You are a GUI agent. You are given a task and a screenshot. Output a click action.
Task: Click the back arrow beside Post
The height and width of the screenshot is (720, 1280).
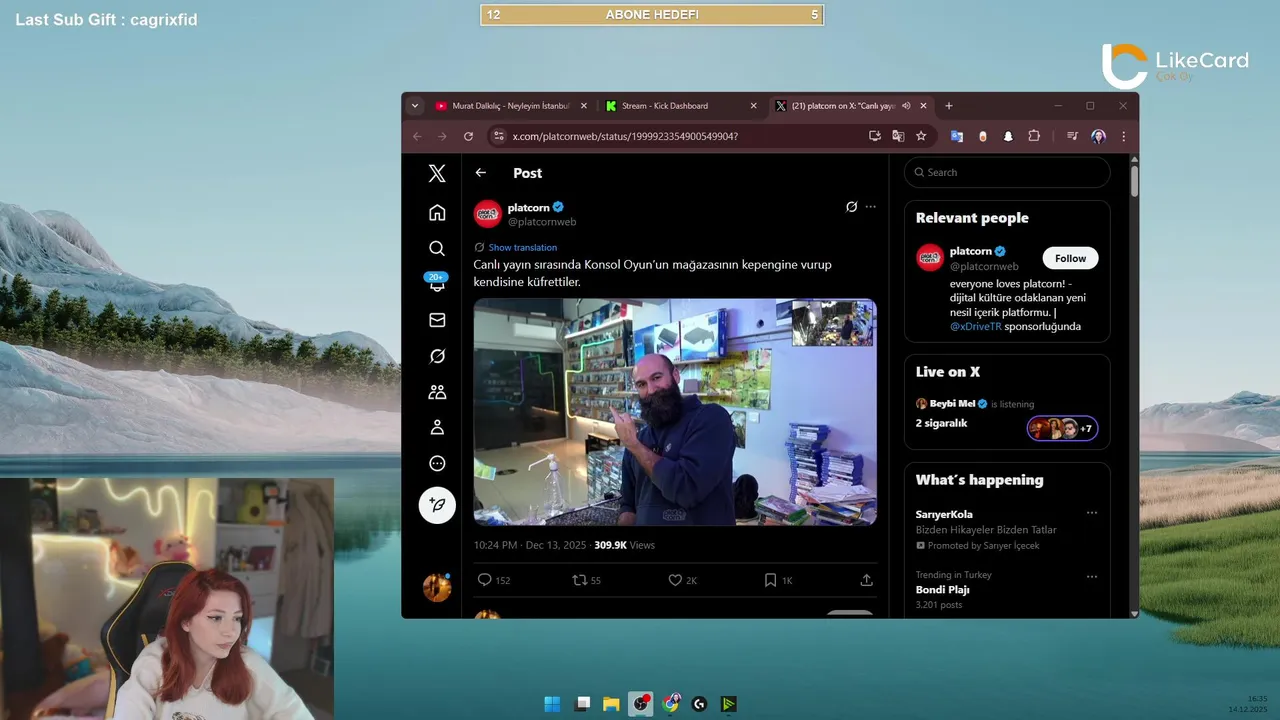pos(481,173)
